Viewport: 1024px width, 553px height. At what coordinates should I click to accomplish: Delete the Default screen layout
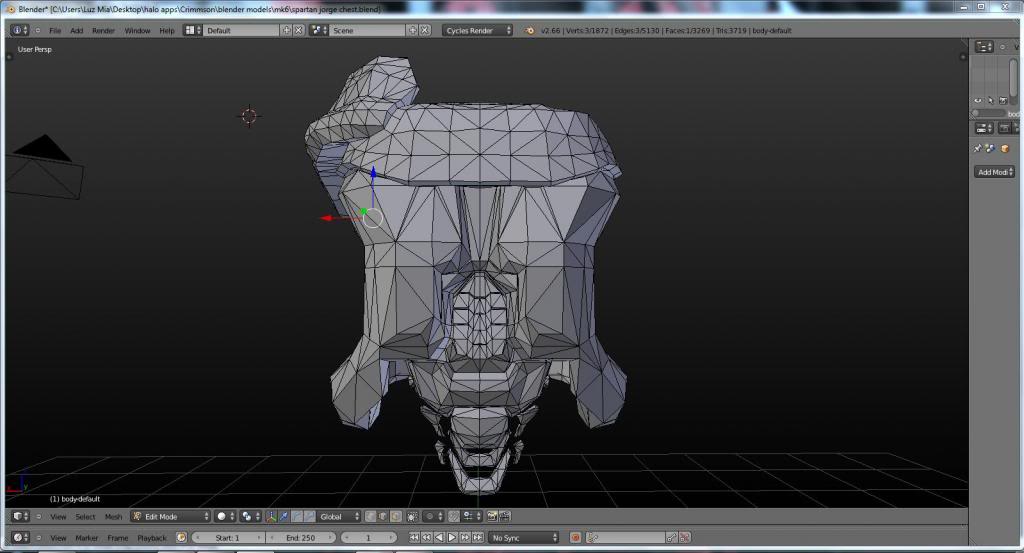298,30
